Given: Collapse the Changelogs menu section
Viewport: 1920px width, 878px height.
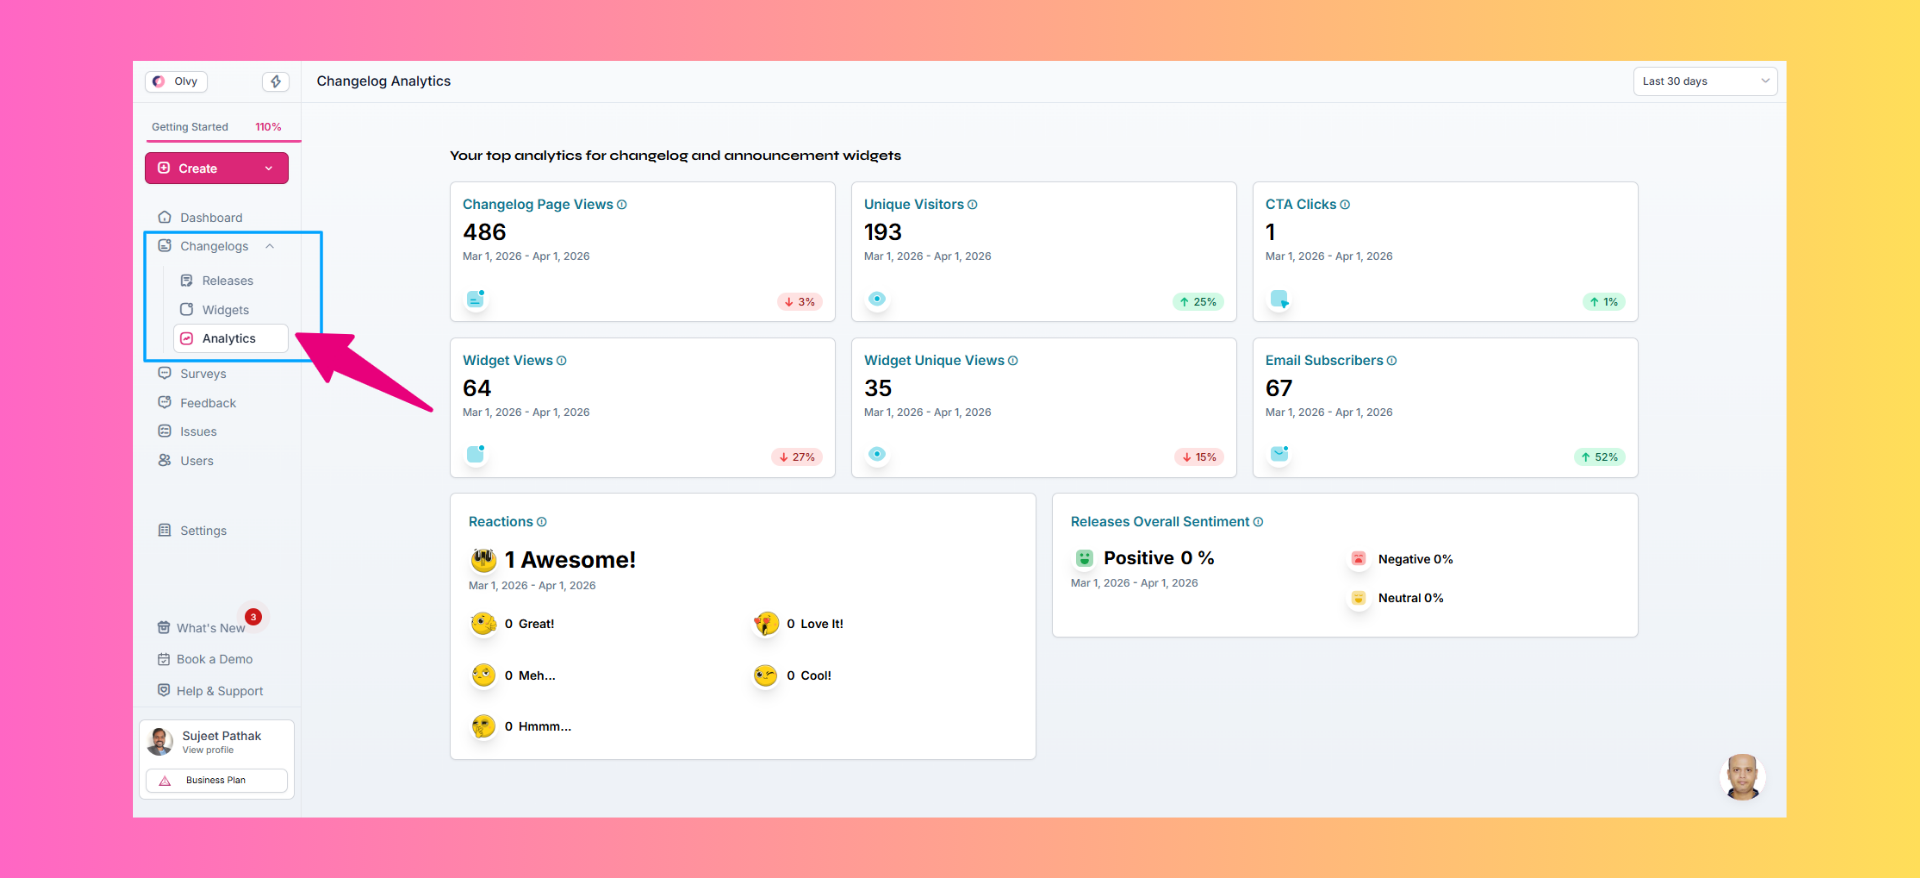Looking at the screenshot, I should click(269, 247).
